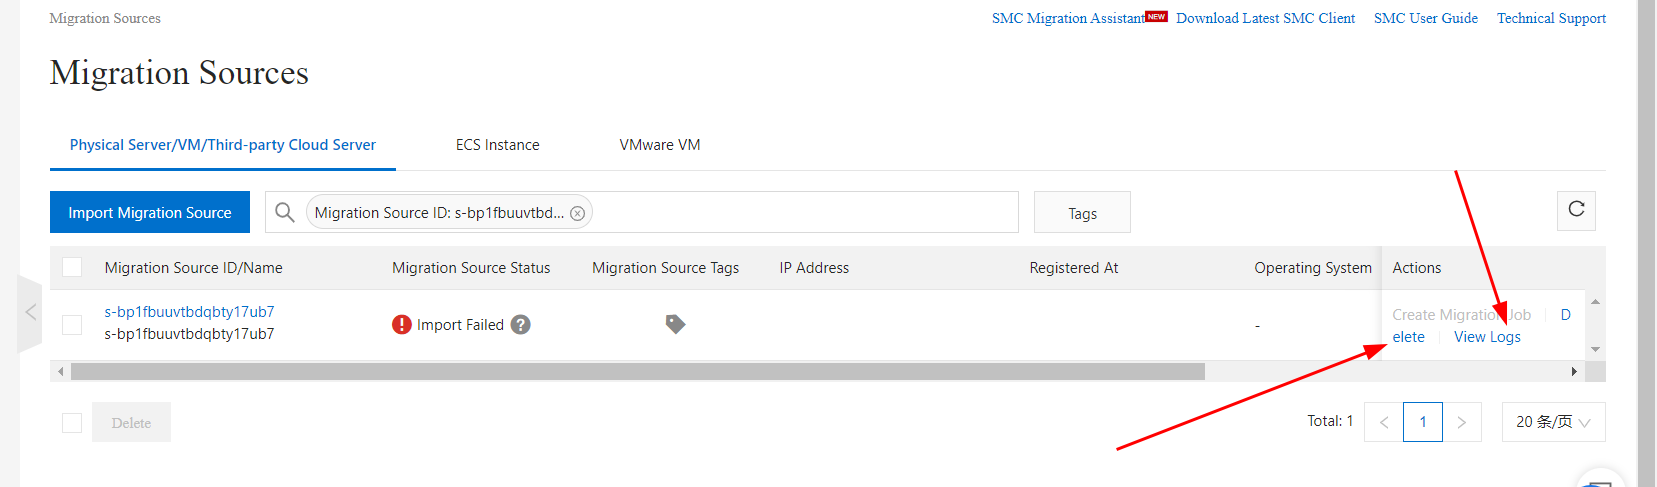The width and height of the screenshot is (1657, 487).
Task: Expand the collapsed left sidebar panel
Action: (x=30, y=313)
